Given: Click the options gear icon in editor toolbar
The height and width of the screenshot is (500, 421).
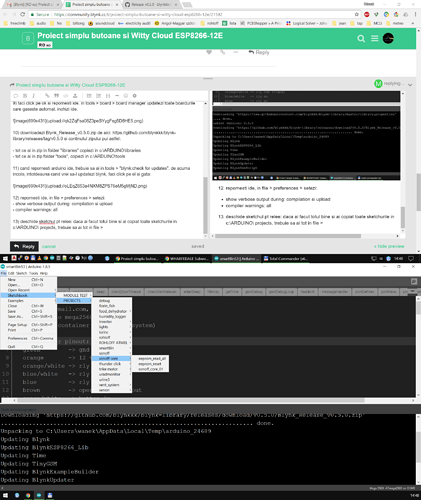Looking at the screenshot, I should pos(135,96).
